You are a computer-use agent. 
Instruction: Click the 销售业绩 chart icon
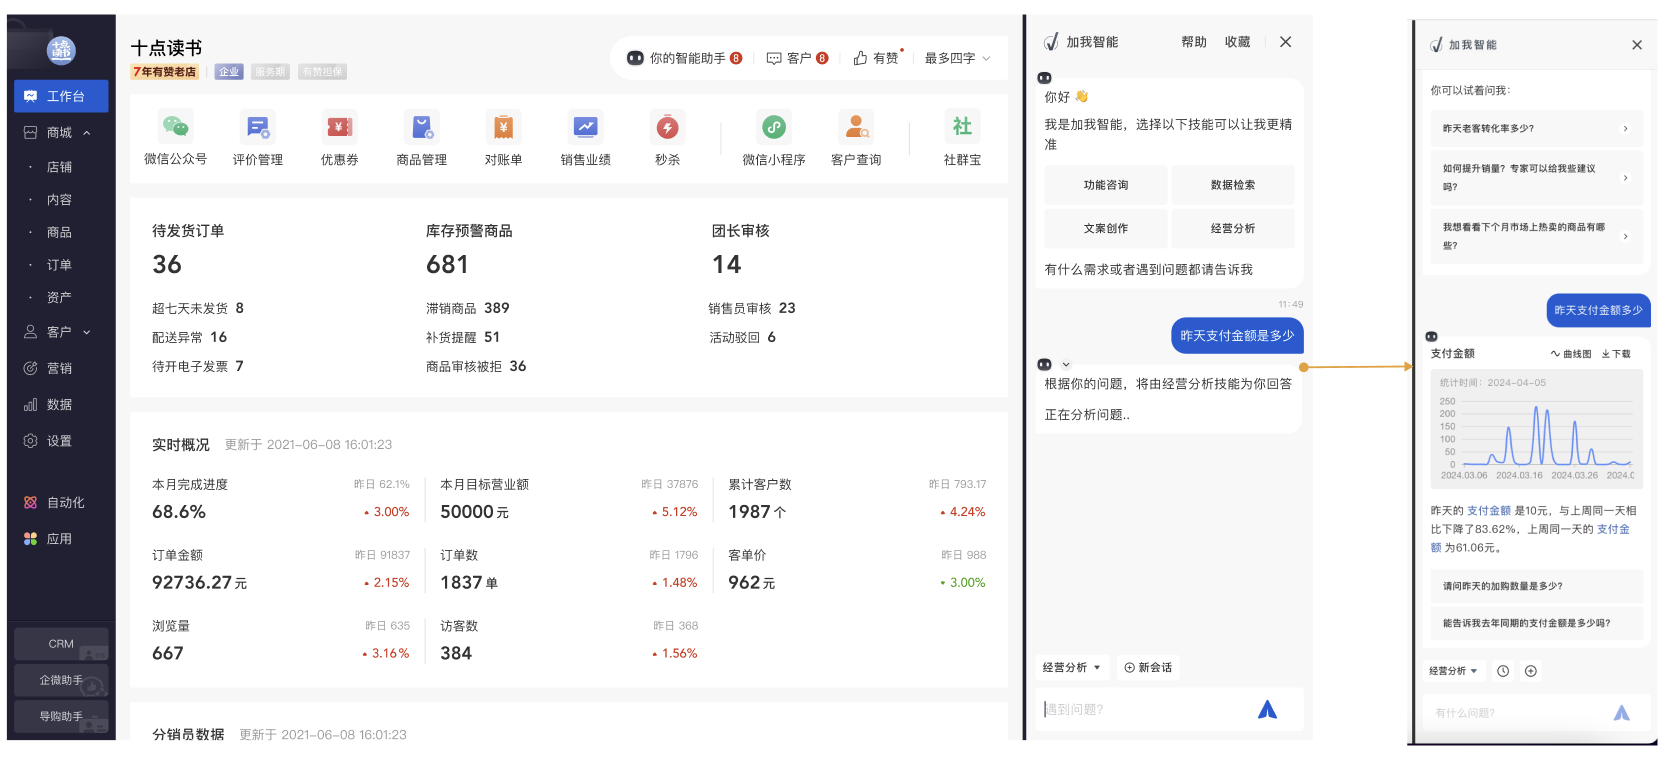[x=585, y=127]
